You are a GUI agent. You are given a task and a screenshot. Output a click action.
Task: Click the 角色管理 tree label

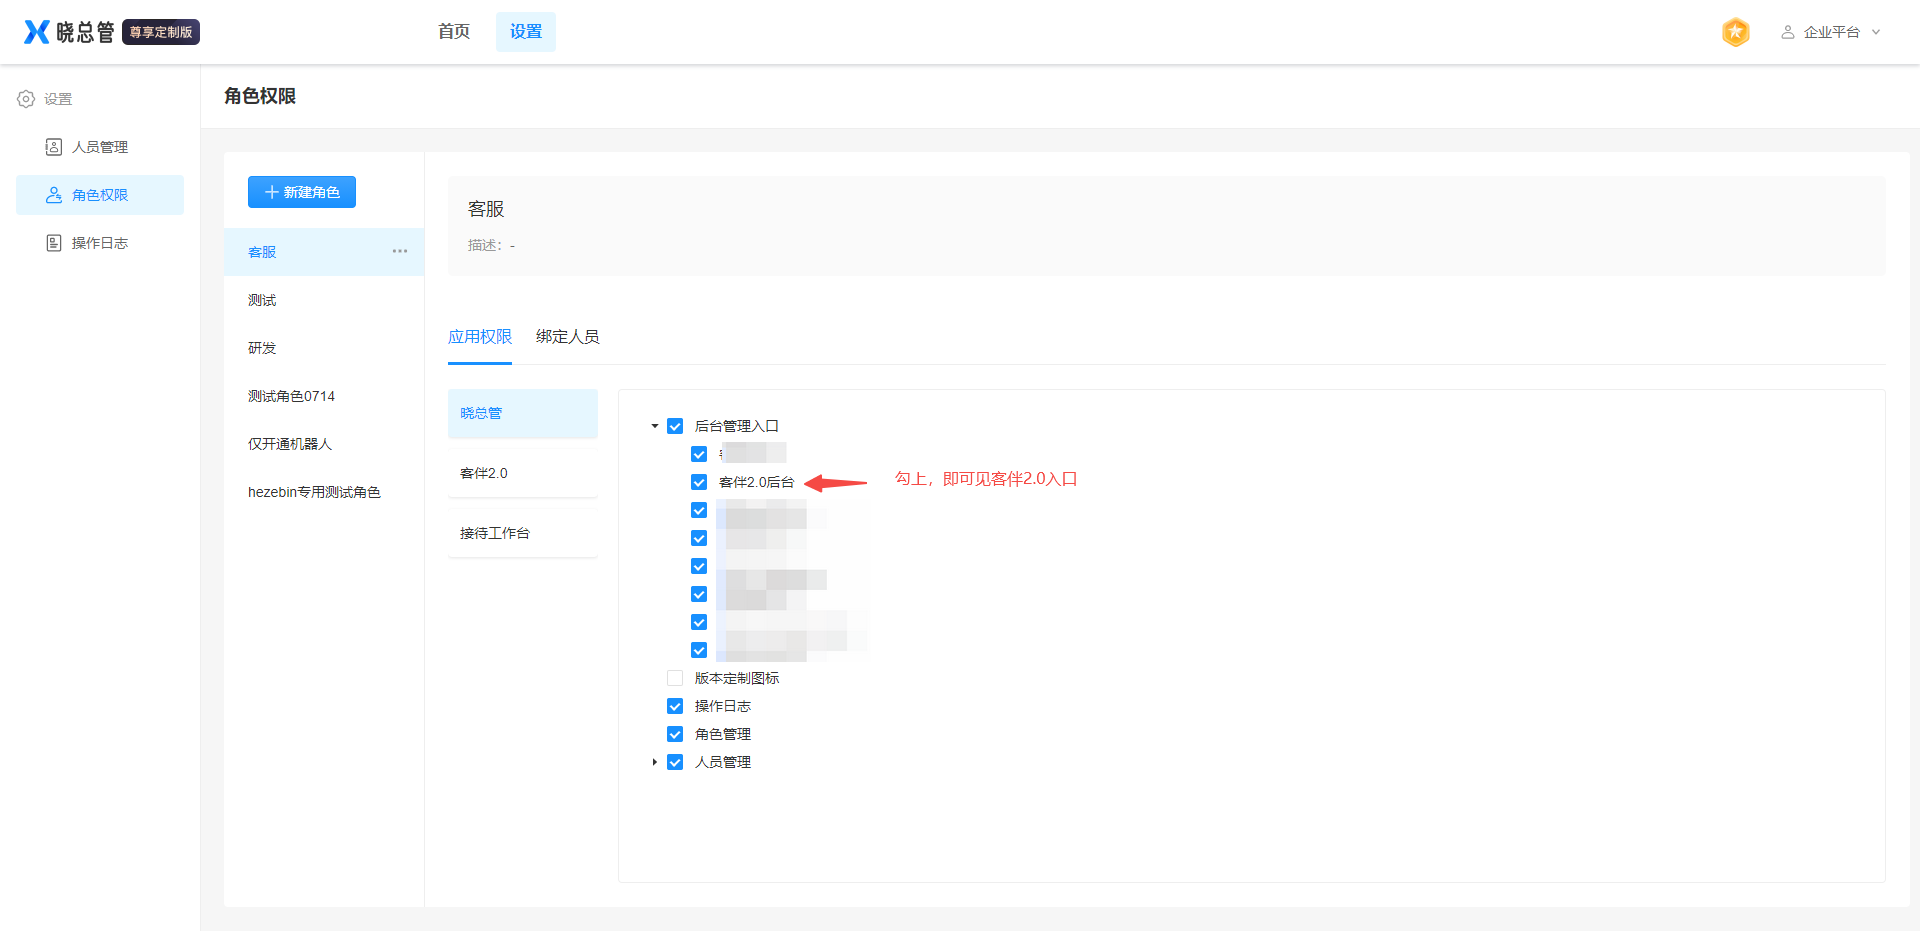tap(723, 734)
